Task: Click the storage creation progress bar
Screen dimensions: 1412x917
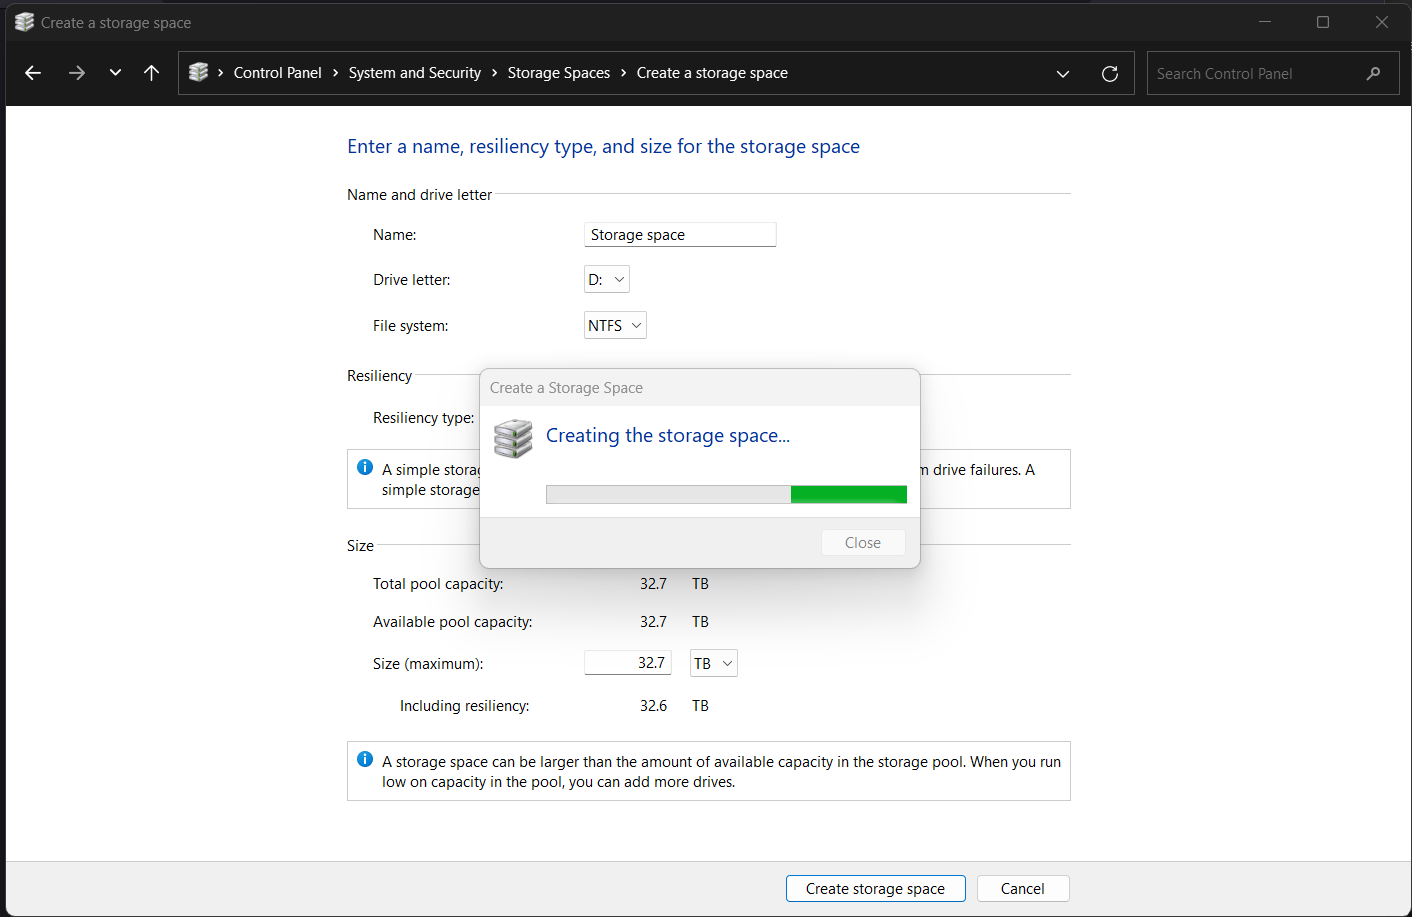Action: pyautogui.click(x=726, y=494)
